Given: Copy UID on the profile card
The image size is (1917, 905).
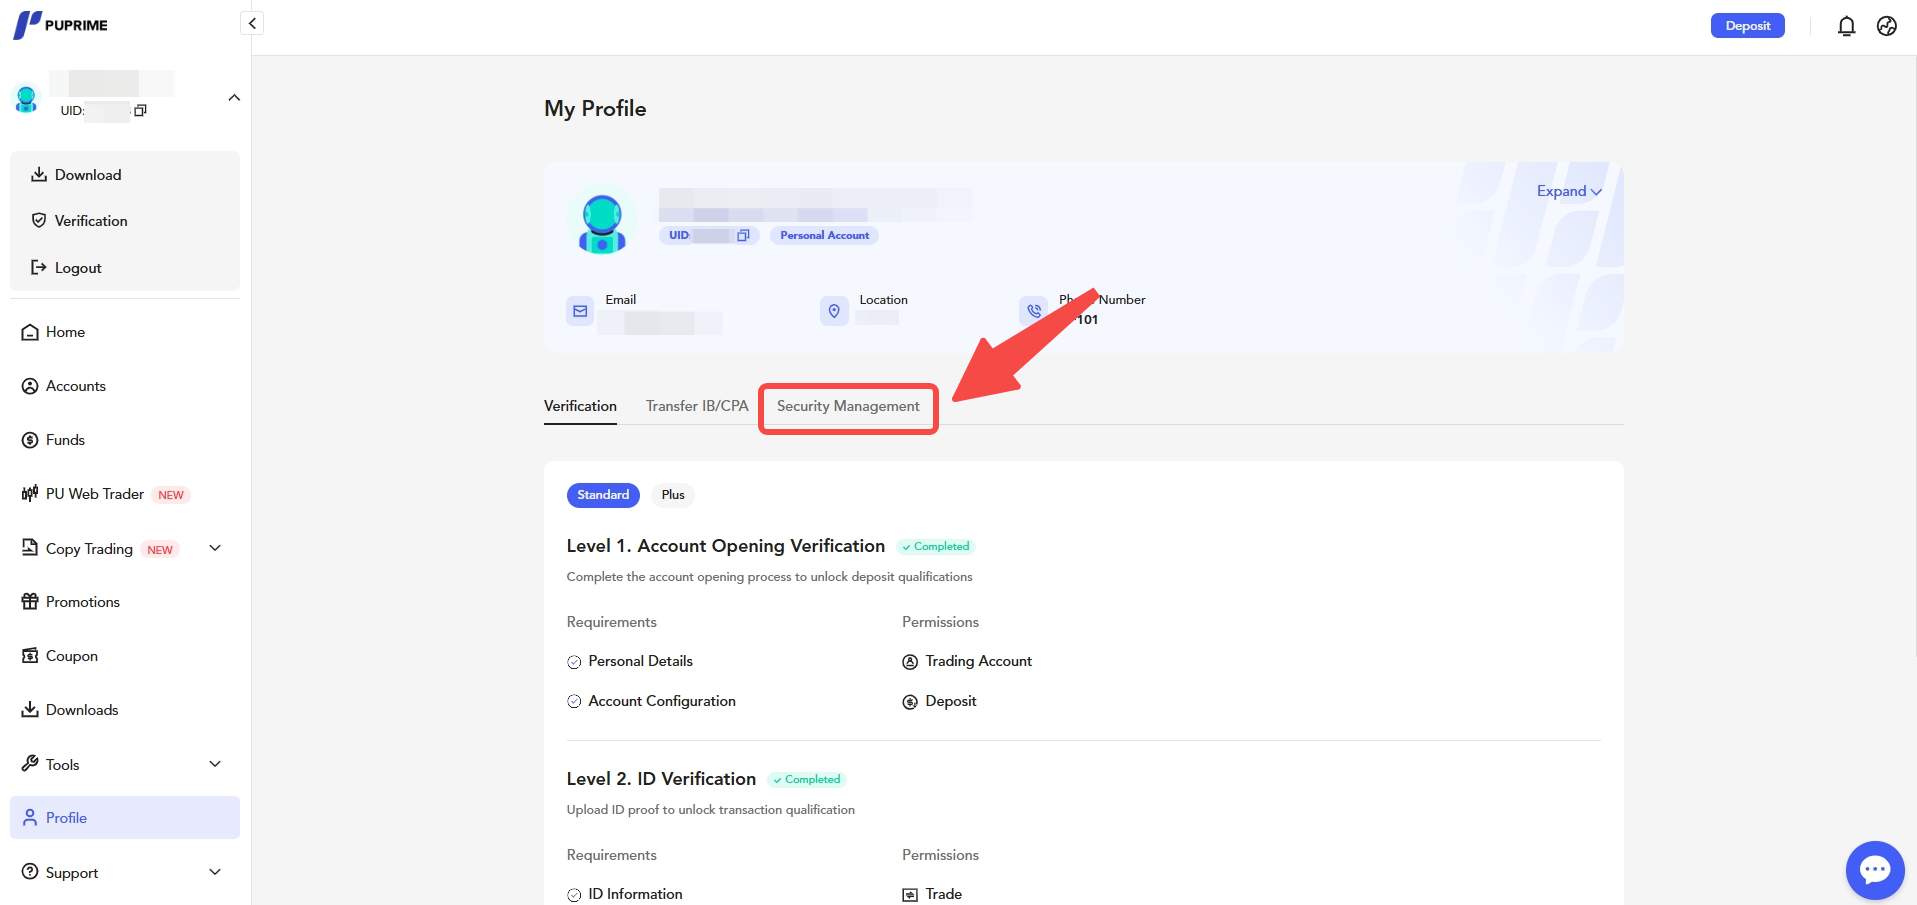Looking at the screenshot, I should coord(743,236).
